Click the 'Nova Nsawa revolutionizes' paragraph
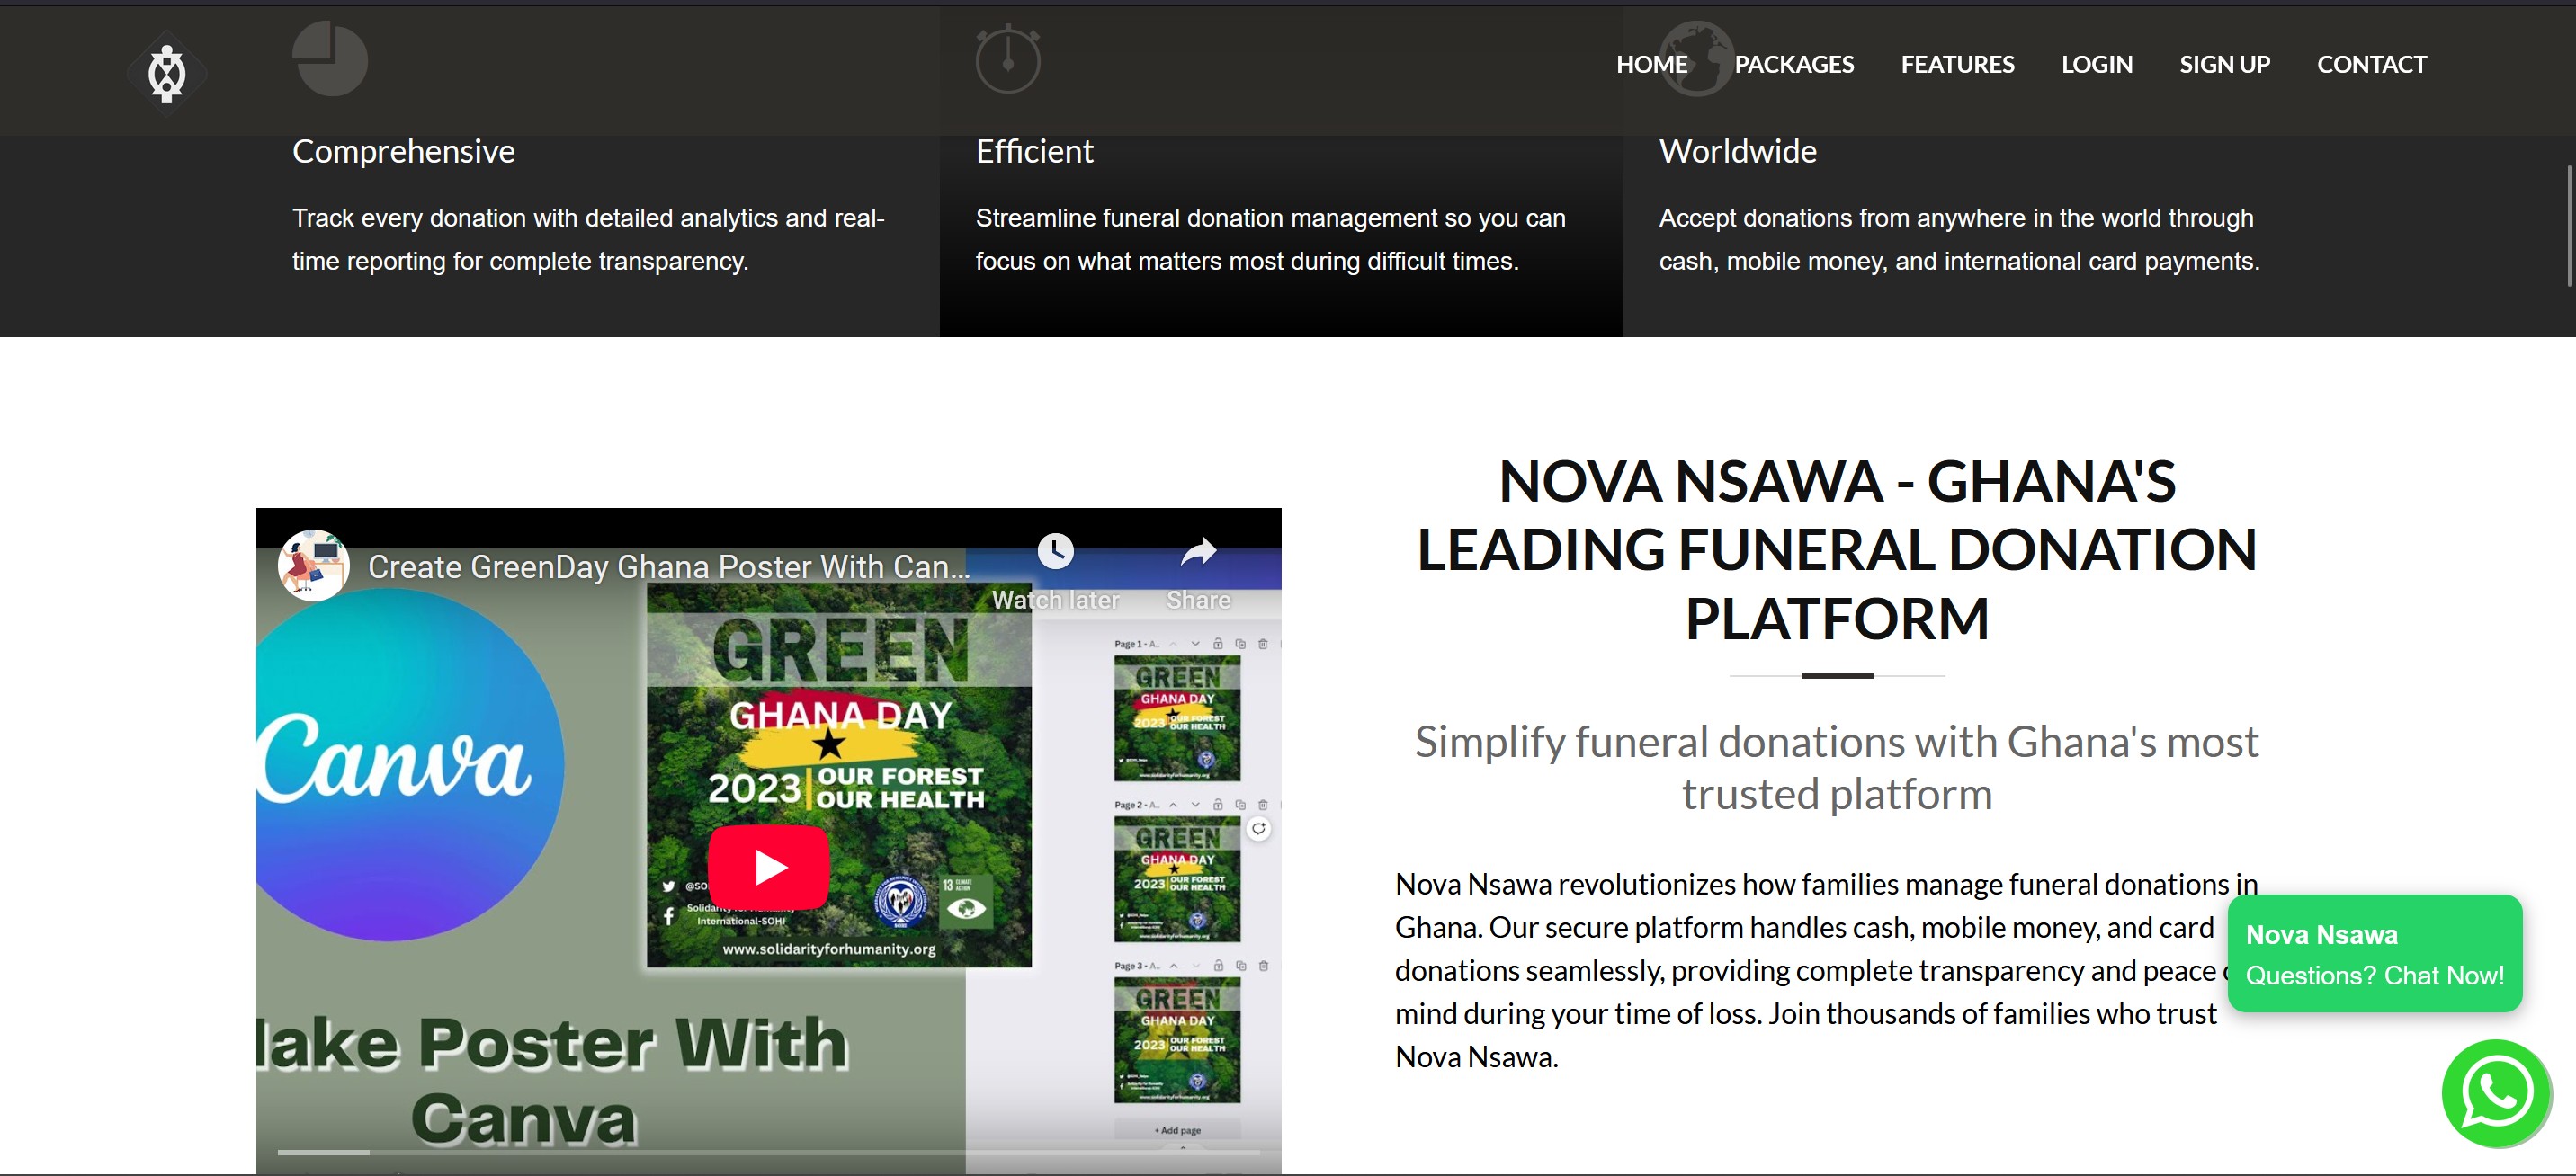Viewport: 2576px width, 1176px height. pos(1826,970)
